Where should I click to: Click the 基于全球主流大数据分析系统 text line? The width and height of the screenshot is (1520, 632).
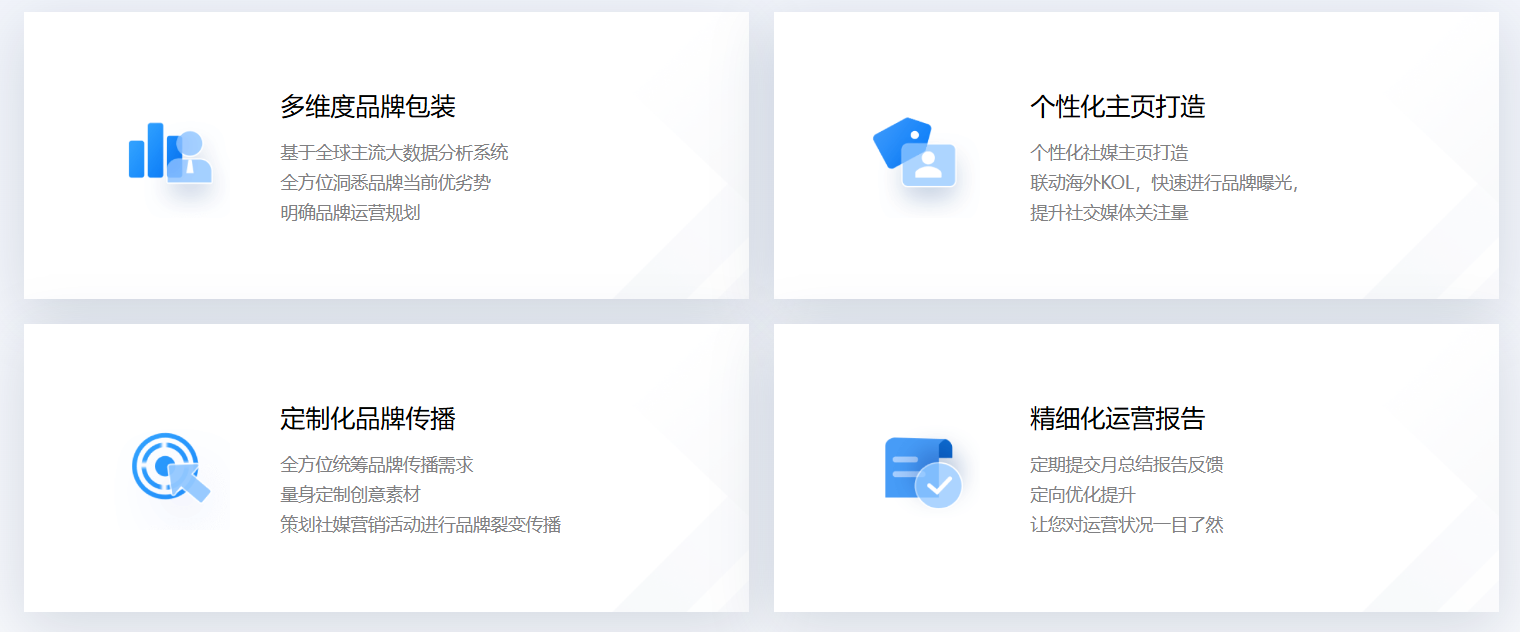394,153
